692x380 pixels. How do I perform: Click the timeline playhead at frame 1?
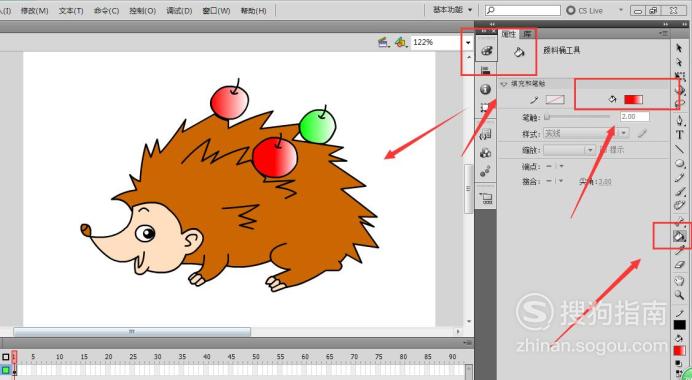(15, 357)
